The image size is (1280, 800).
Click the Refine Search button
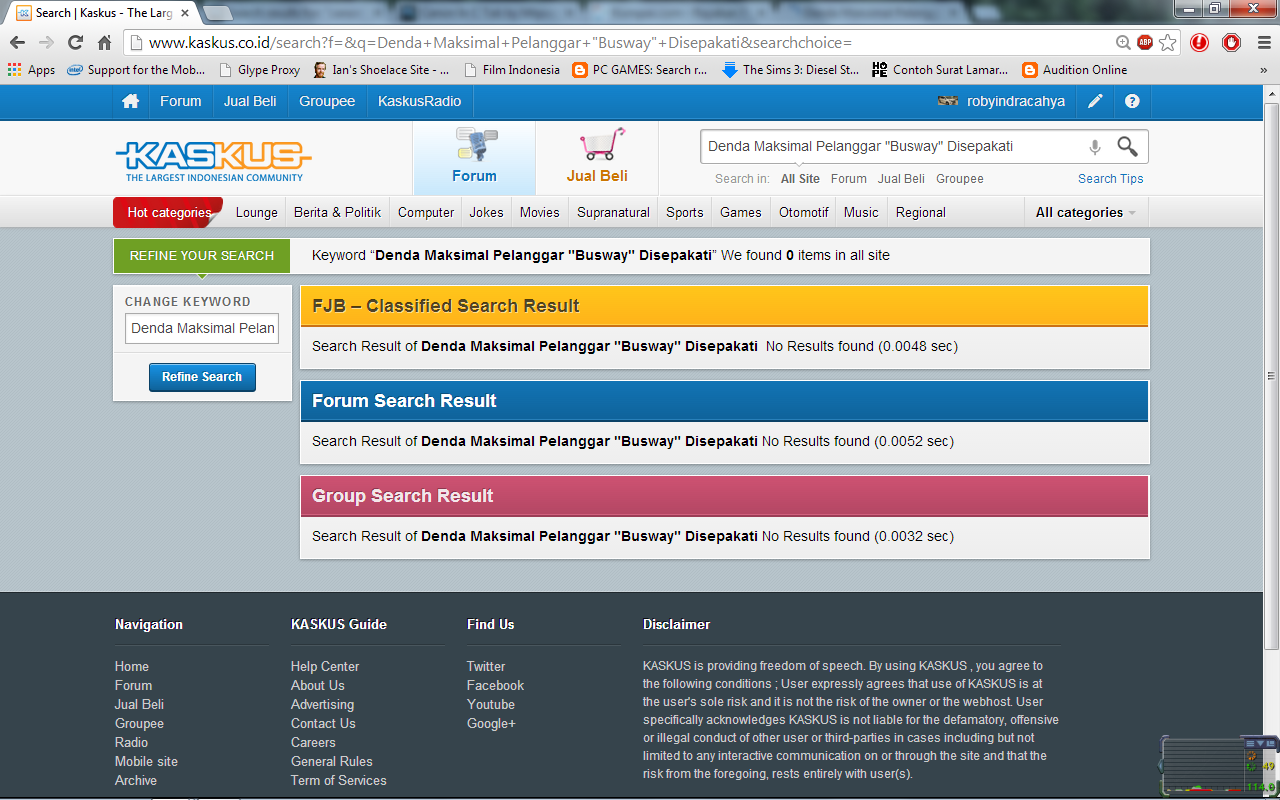tap(202, 377)
